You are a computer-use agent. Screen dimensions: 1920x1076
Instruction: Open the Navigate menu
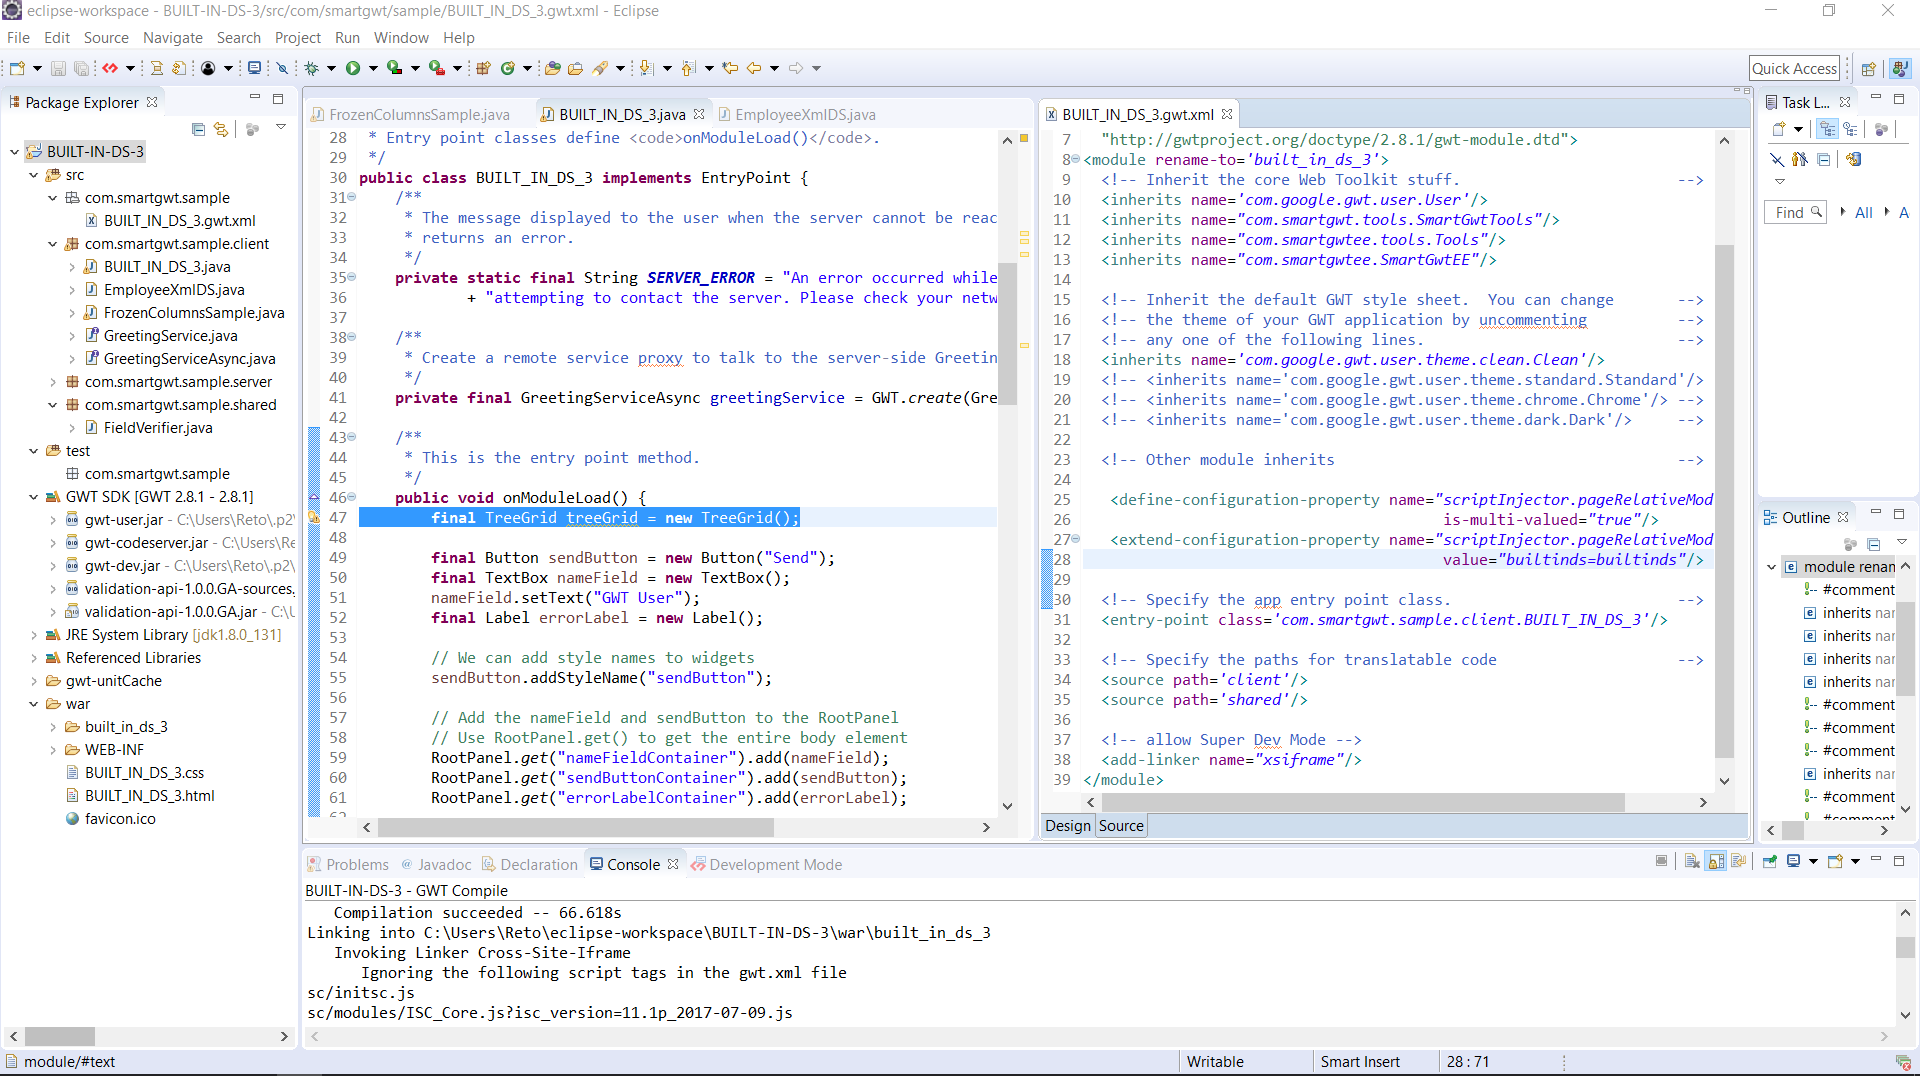point(172,38)
